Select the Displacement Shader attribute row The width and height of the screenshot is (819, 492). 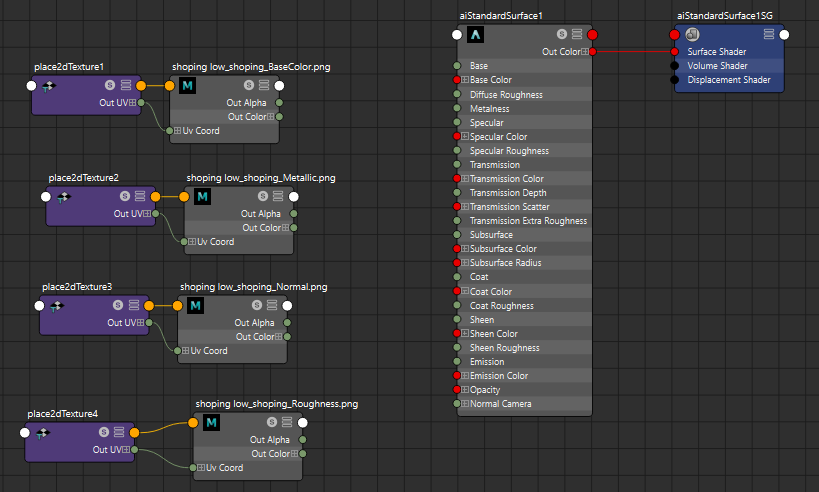(x=729, y=80)
